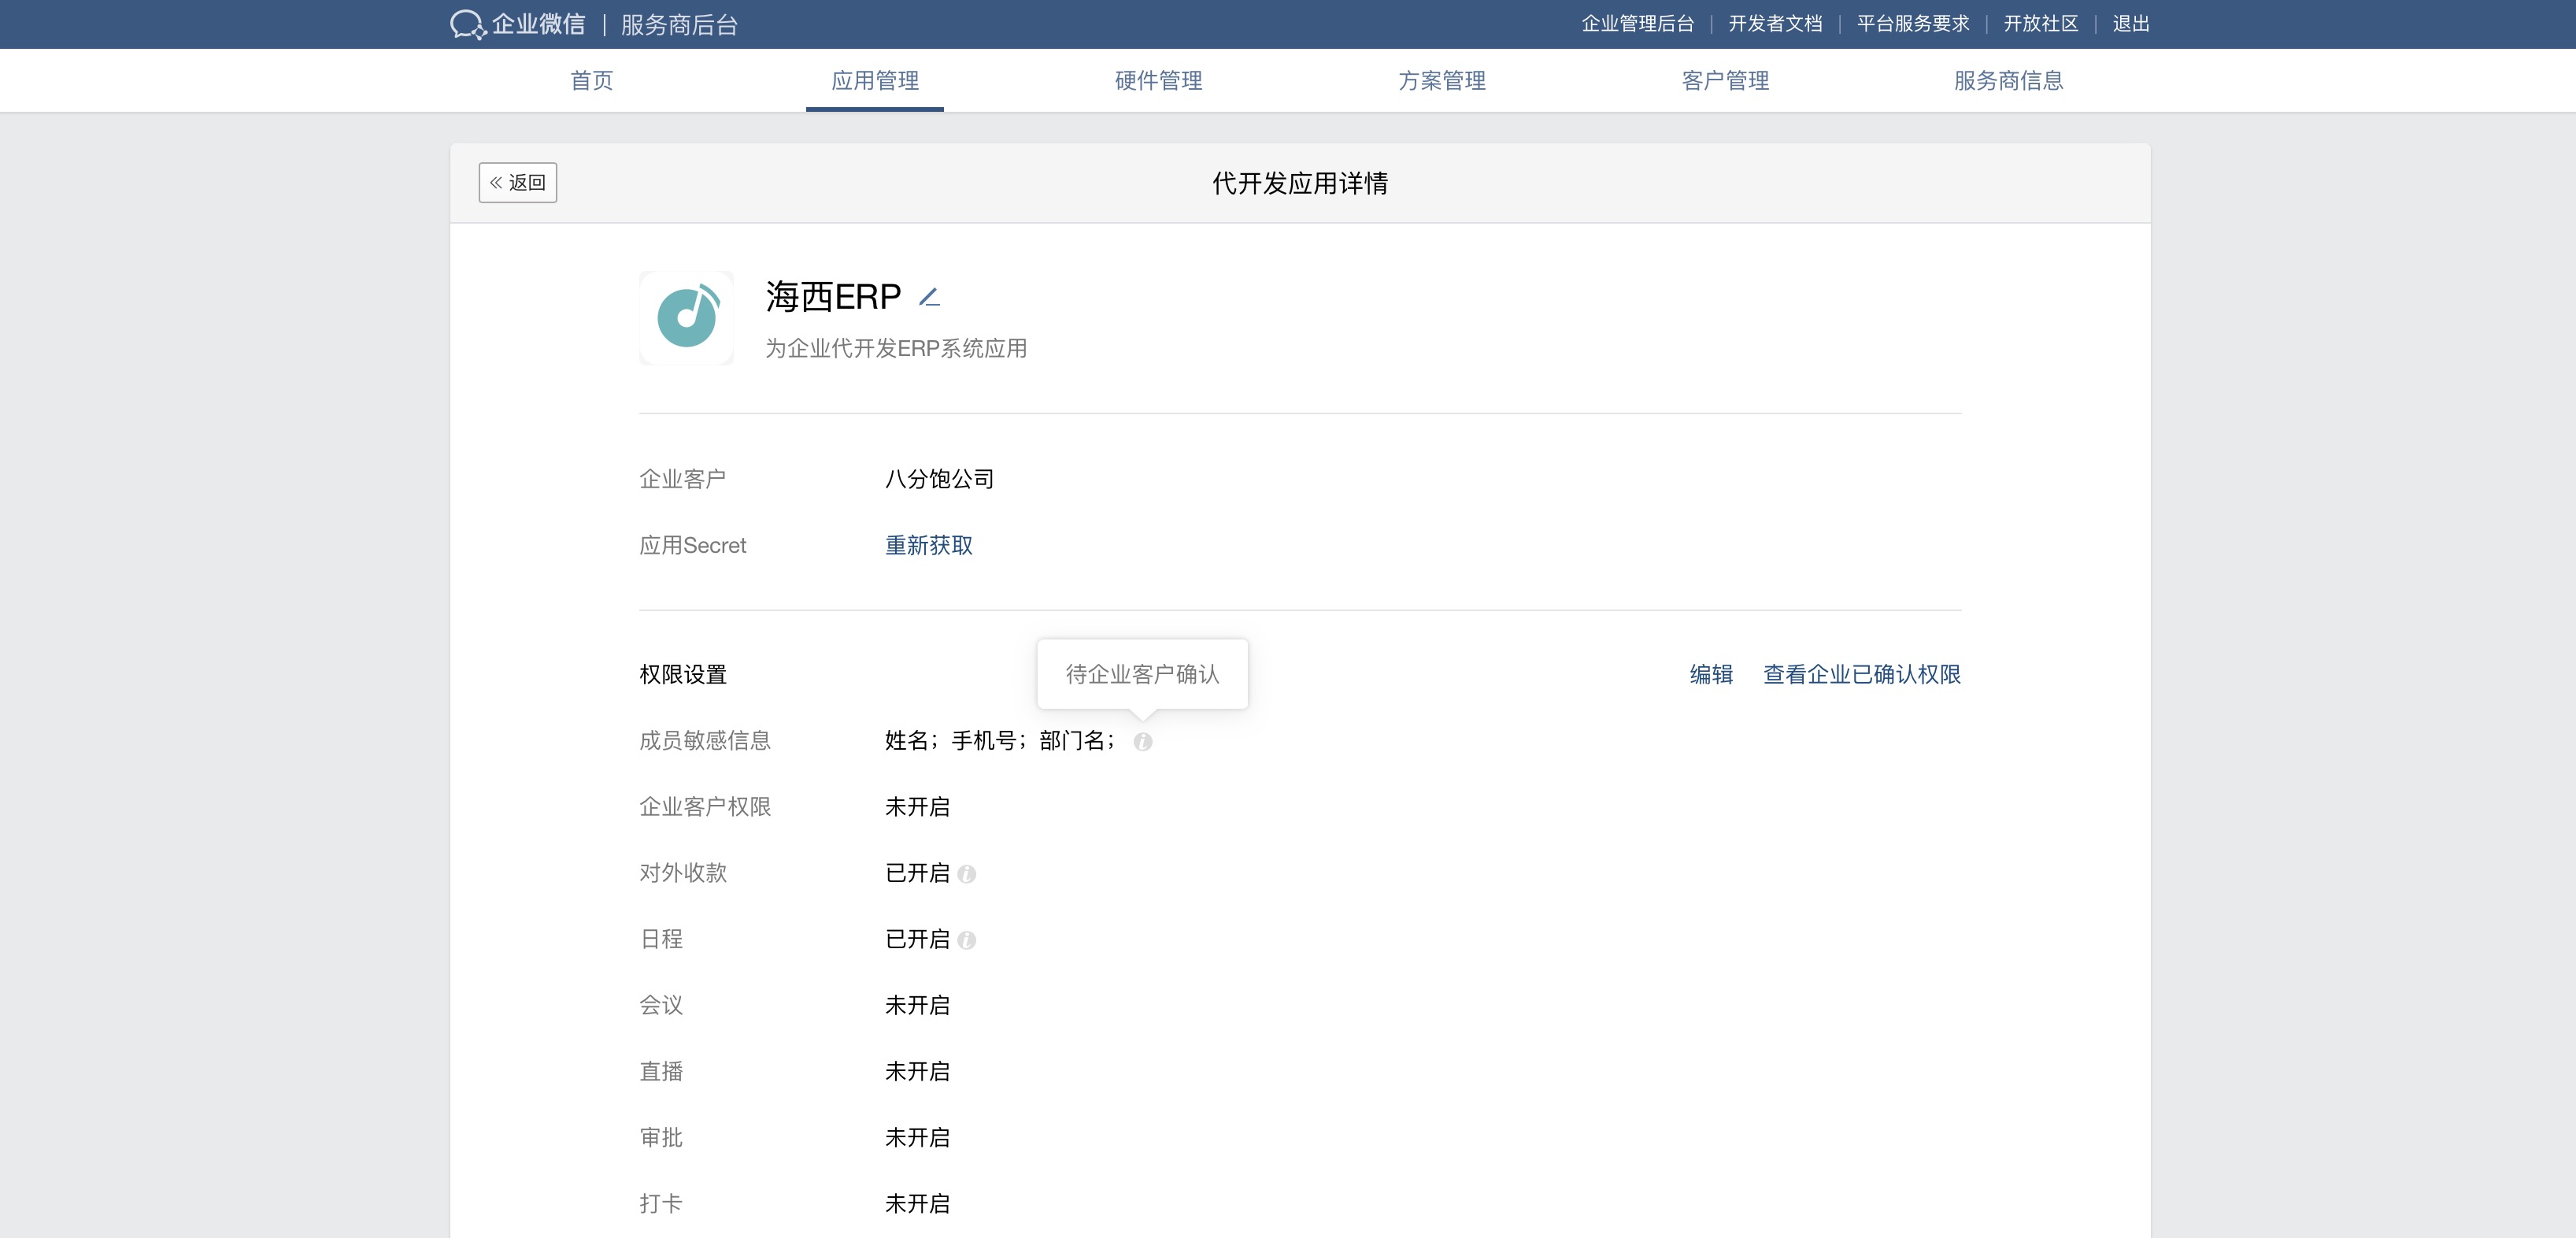Click 未开启 status for 会议
The width and height of the screenshot is (2576, 1238).
click(x=917, y=1005)
